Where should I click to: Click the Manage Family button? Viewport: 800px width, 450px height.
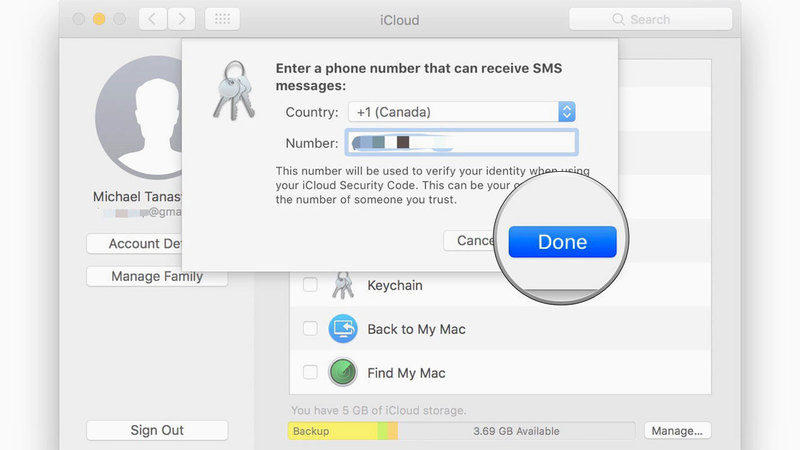point(157,277)
